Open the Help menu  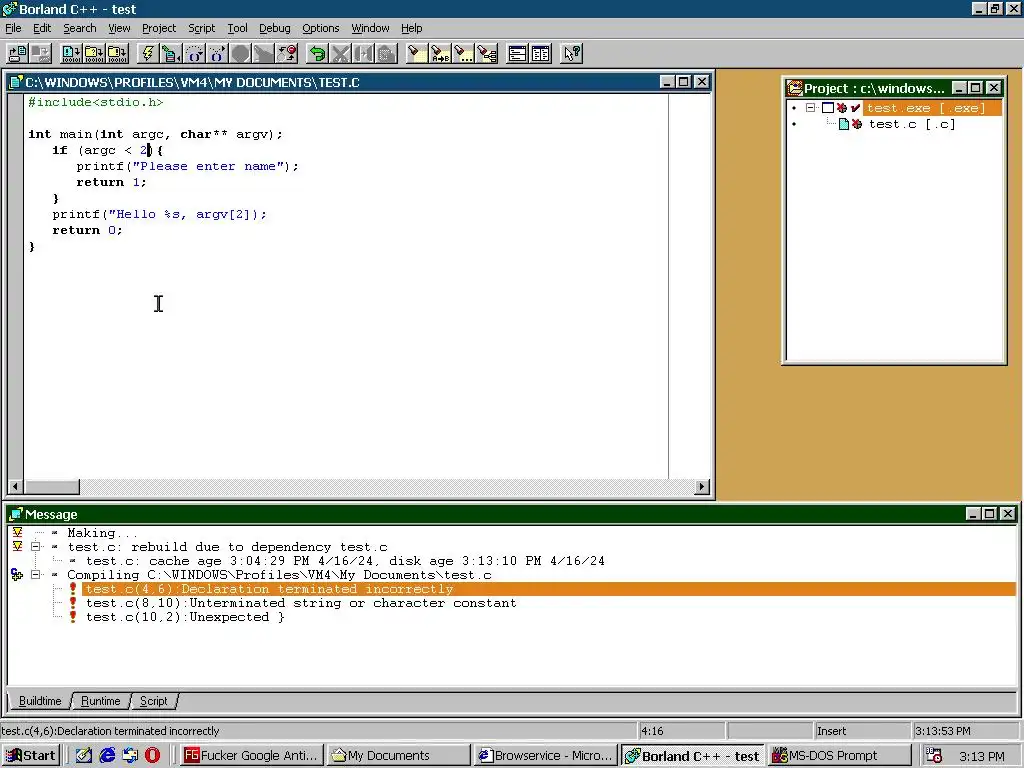(411, 28)
